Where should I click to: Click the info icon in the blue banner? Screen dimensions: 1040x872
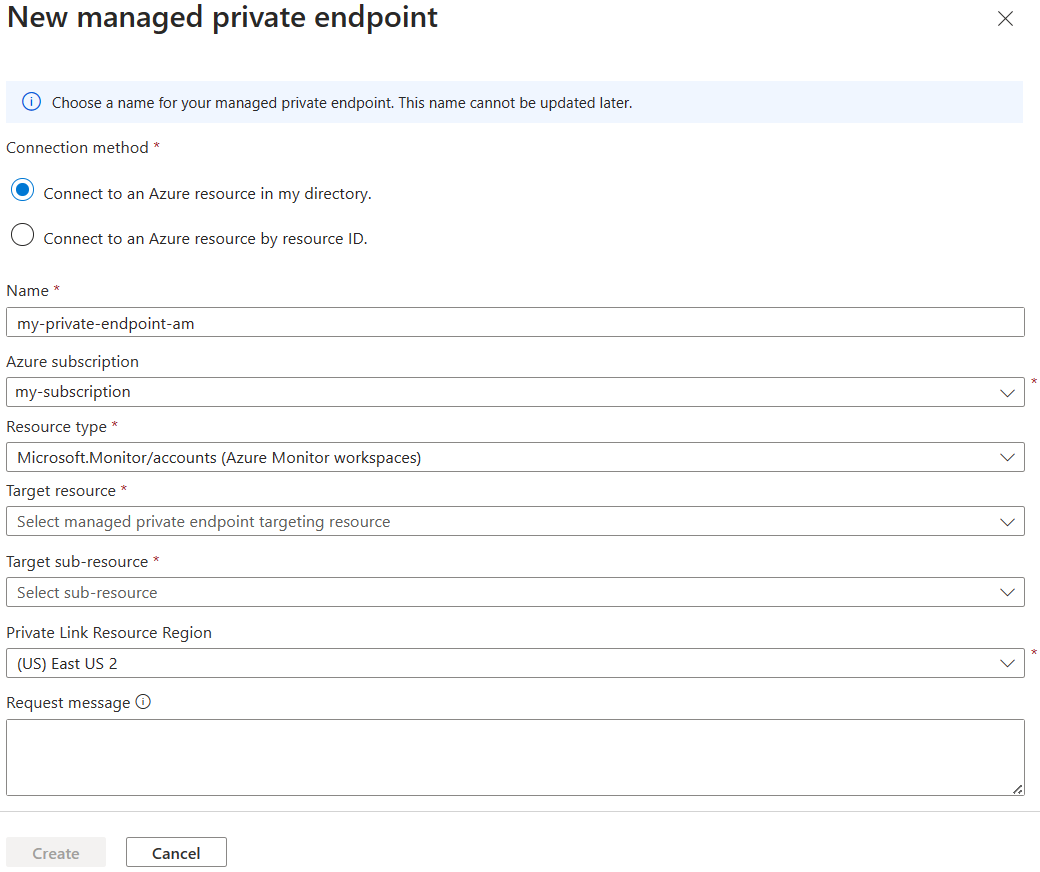pos(32,102)
